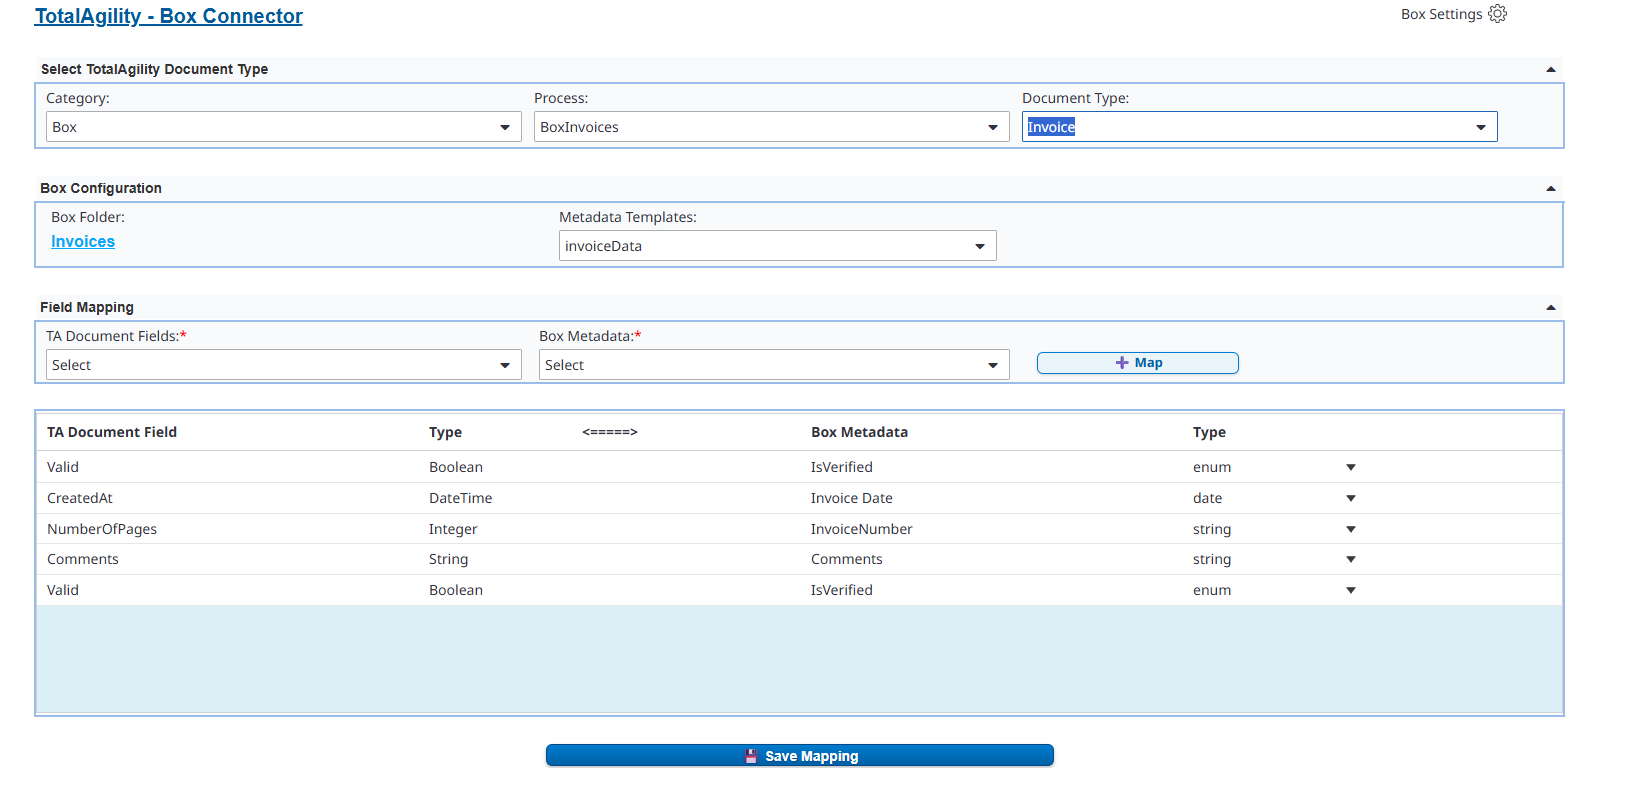Collapse the Field Mapping section
The width and height of the screenshot is (1652, 791).
pos(1550,308)
